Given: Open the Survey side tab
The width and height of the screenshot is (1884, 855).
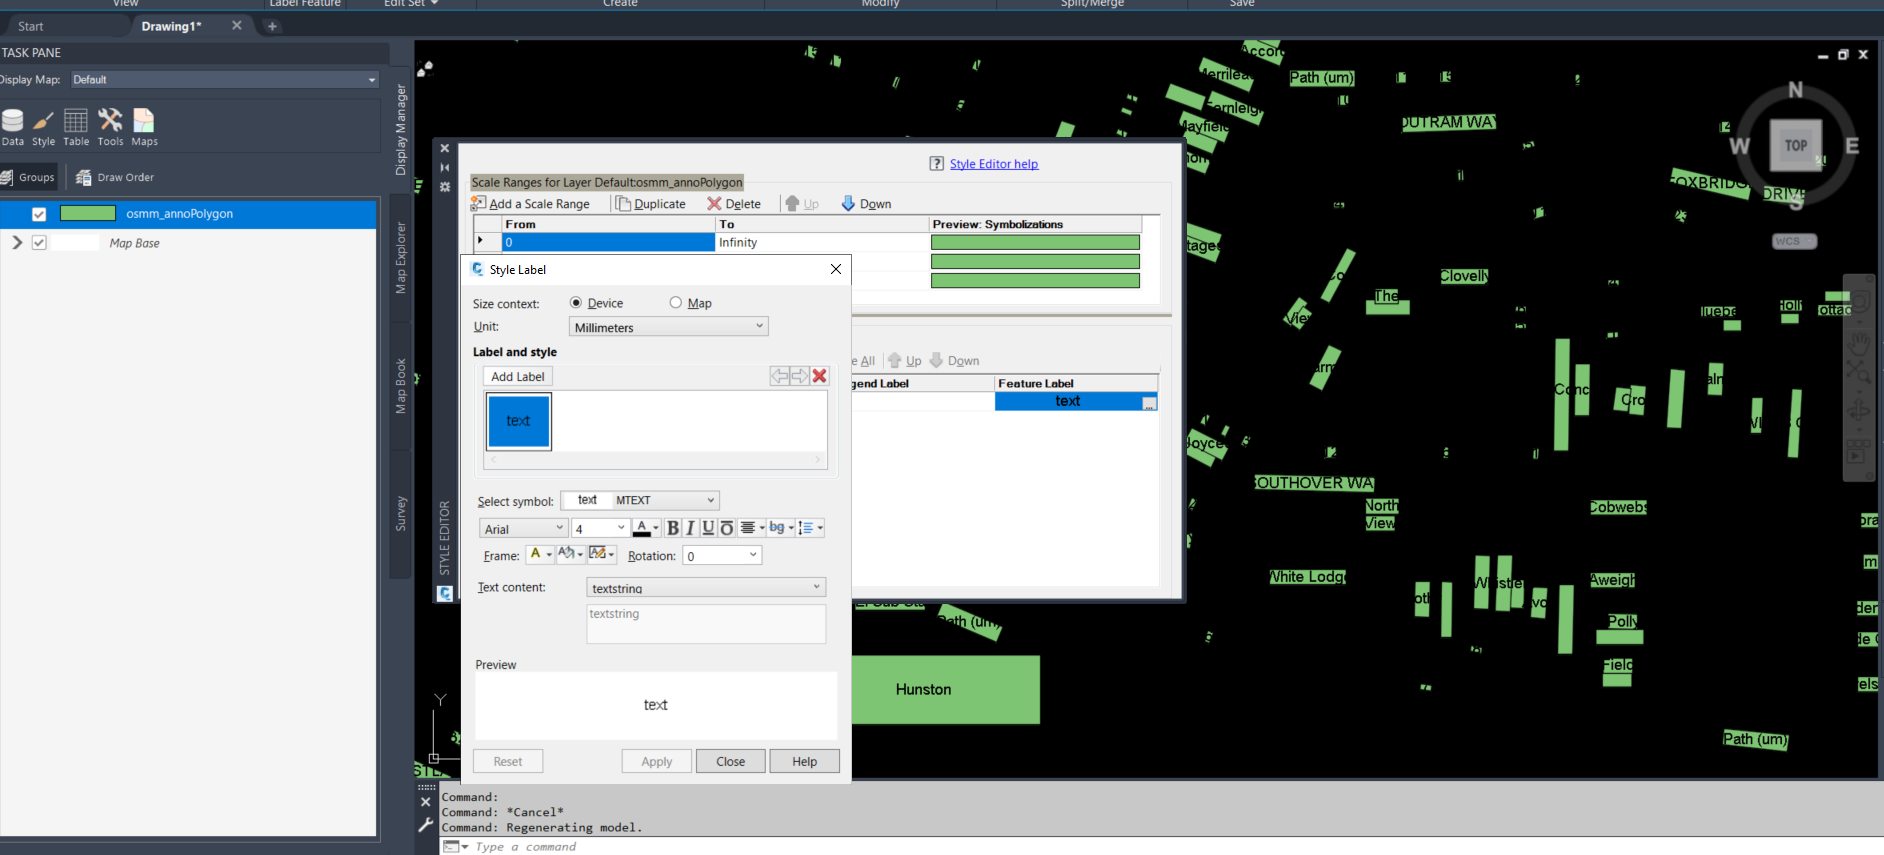Looking at the screenshot, I should click(401, 513).
